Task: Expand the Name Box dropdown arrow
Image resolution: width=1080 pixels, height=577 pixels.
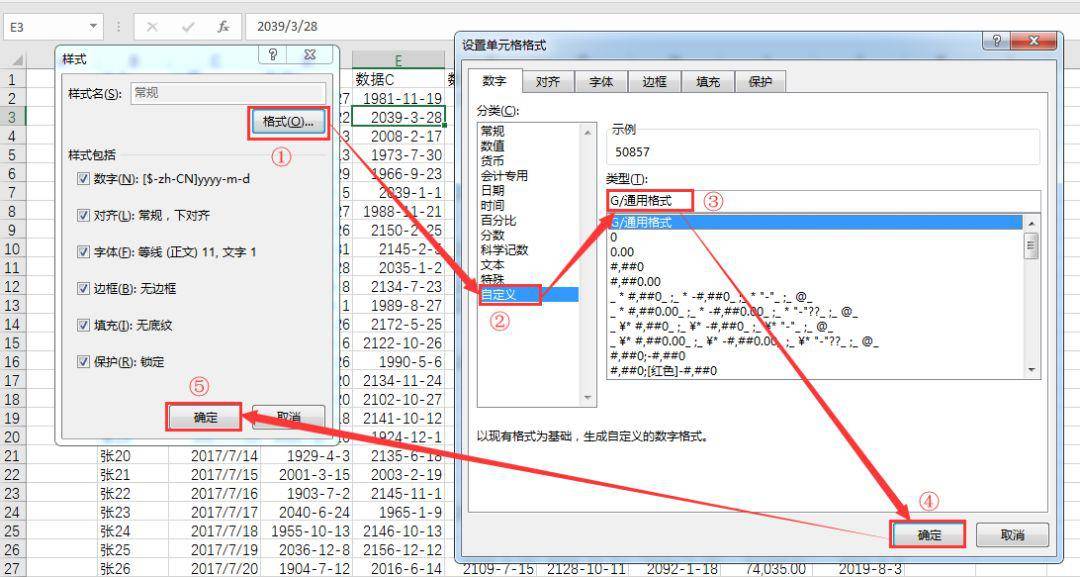Action: [94, 28]
